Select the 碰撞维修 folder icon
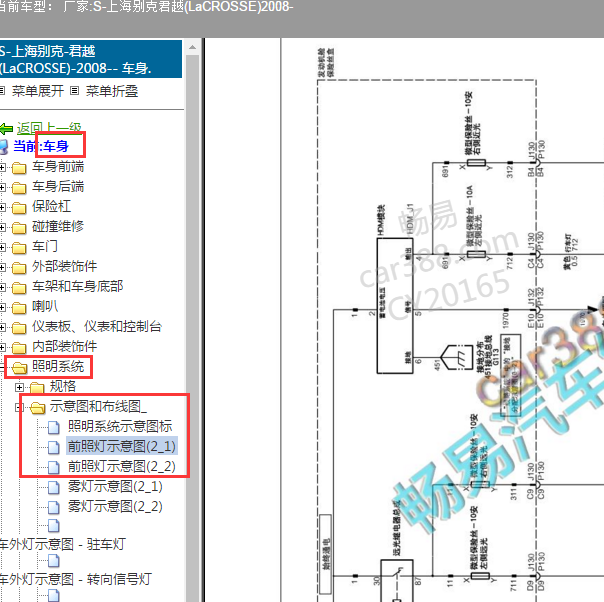The image size is (604, 602). pyautogui.click(x=19, y=228)
